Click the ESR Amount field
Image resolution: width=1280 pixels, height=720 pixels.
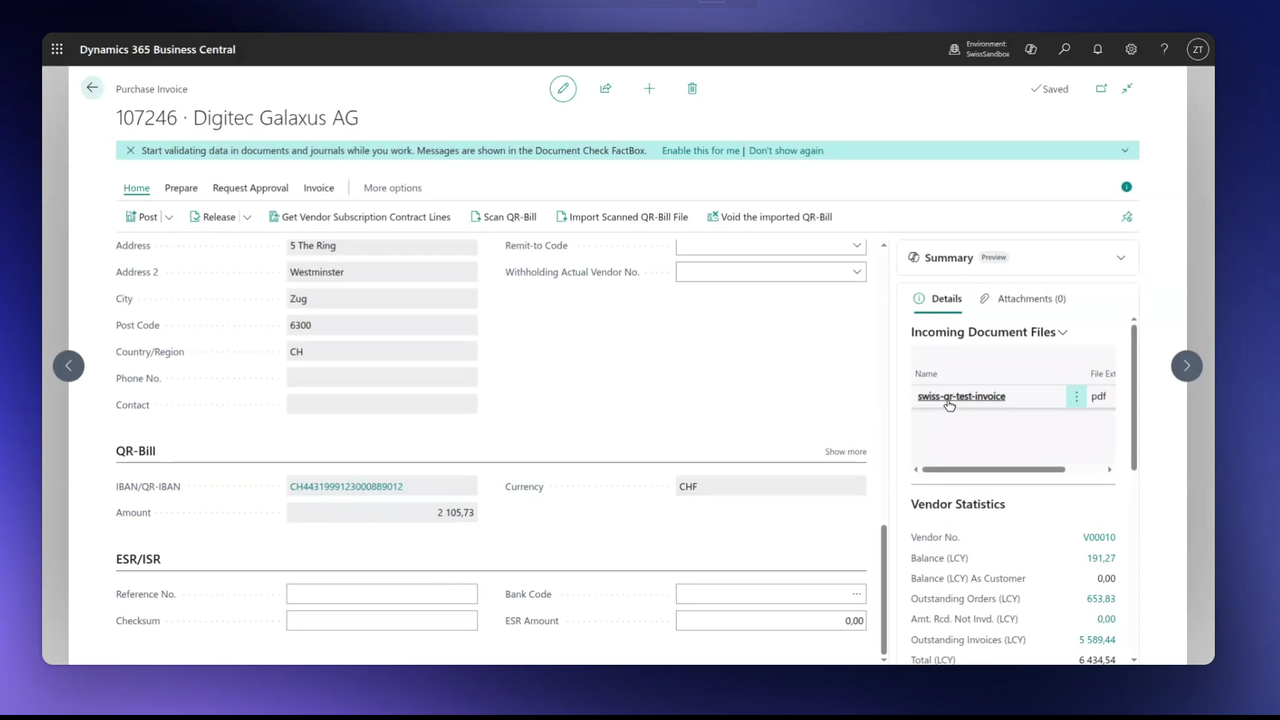[x=771, y=621]
